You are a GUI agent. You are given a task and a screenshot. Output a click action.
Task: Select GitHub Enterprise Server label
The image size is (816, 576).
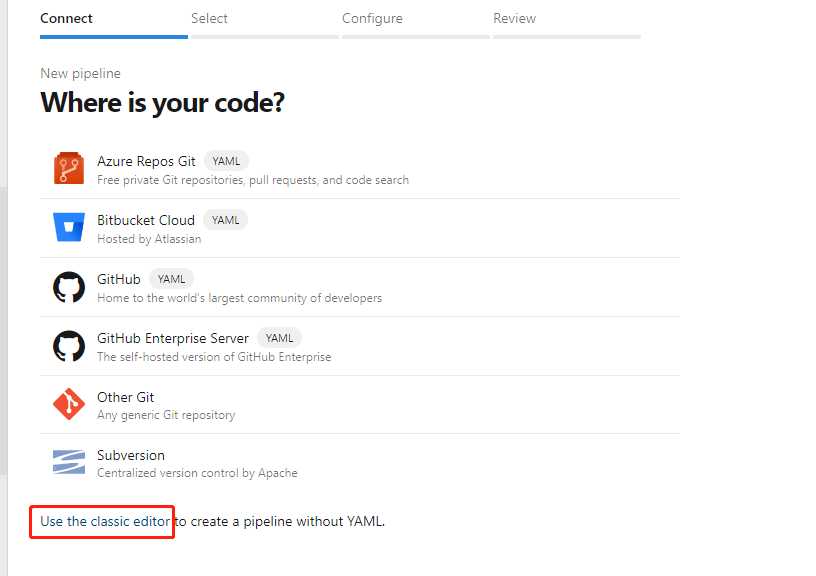tap(173, 338)
